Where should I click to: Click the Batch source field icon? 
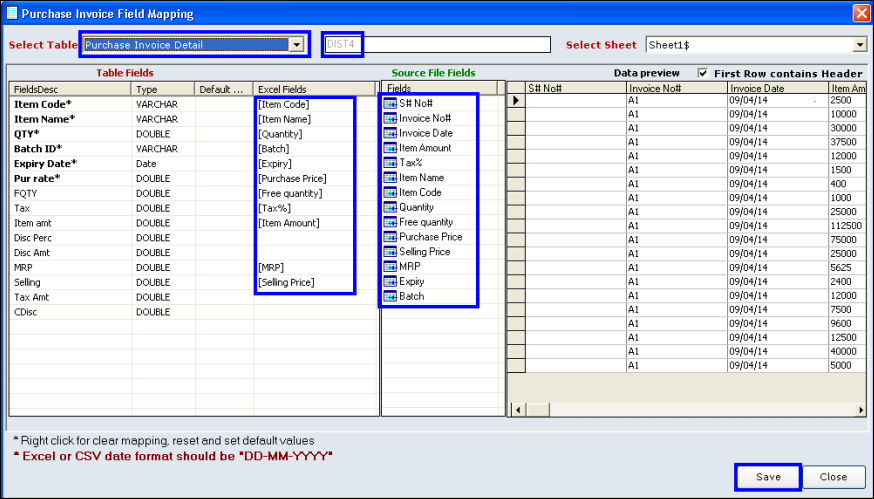tap(390, 296)
